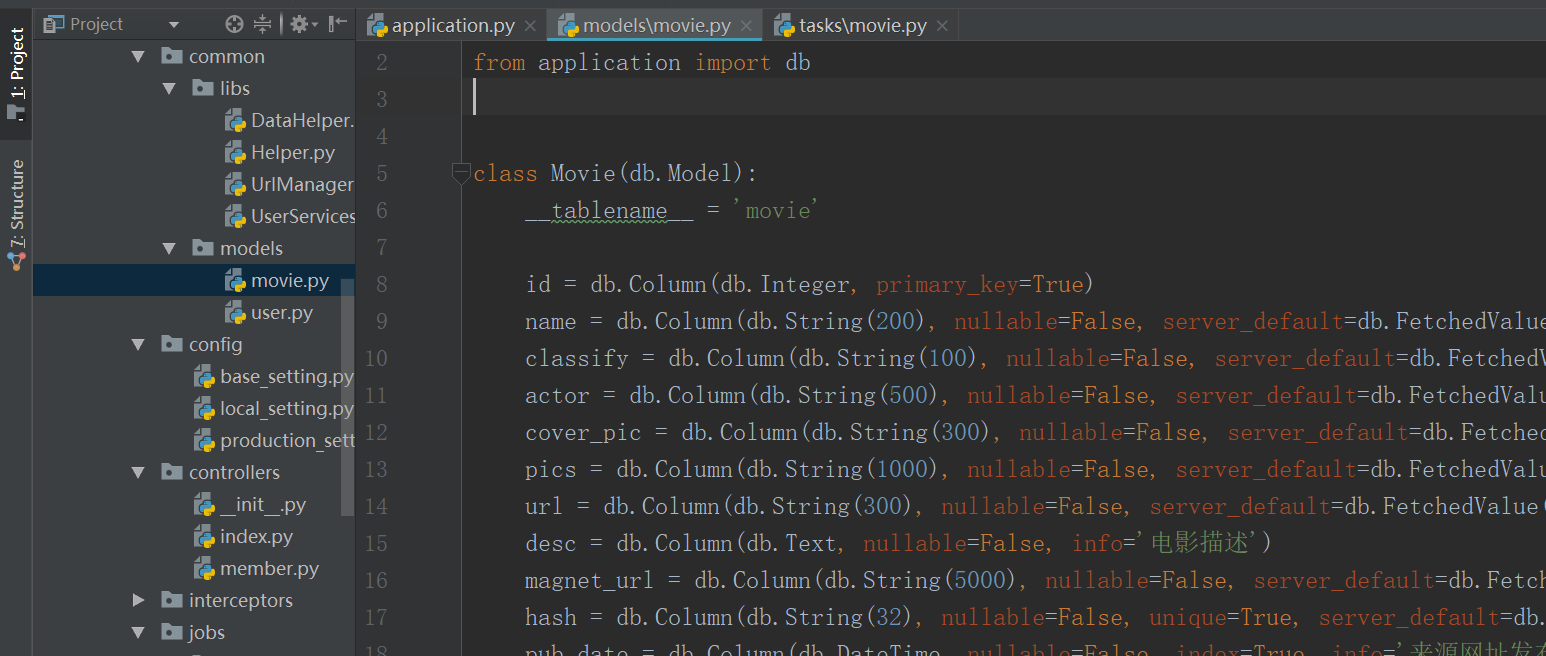Fold the Movie class code block
The image size is (1546, 656).
461,173
